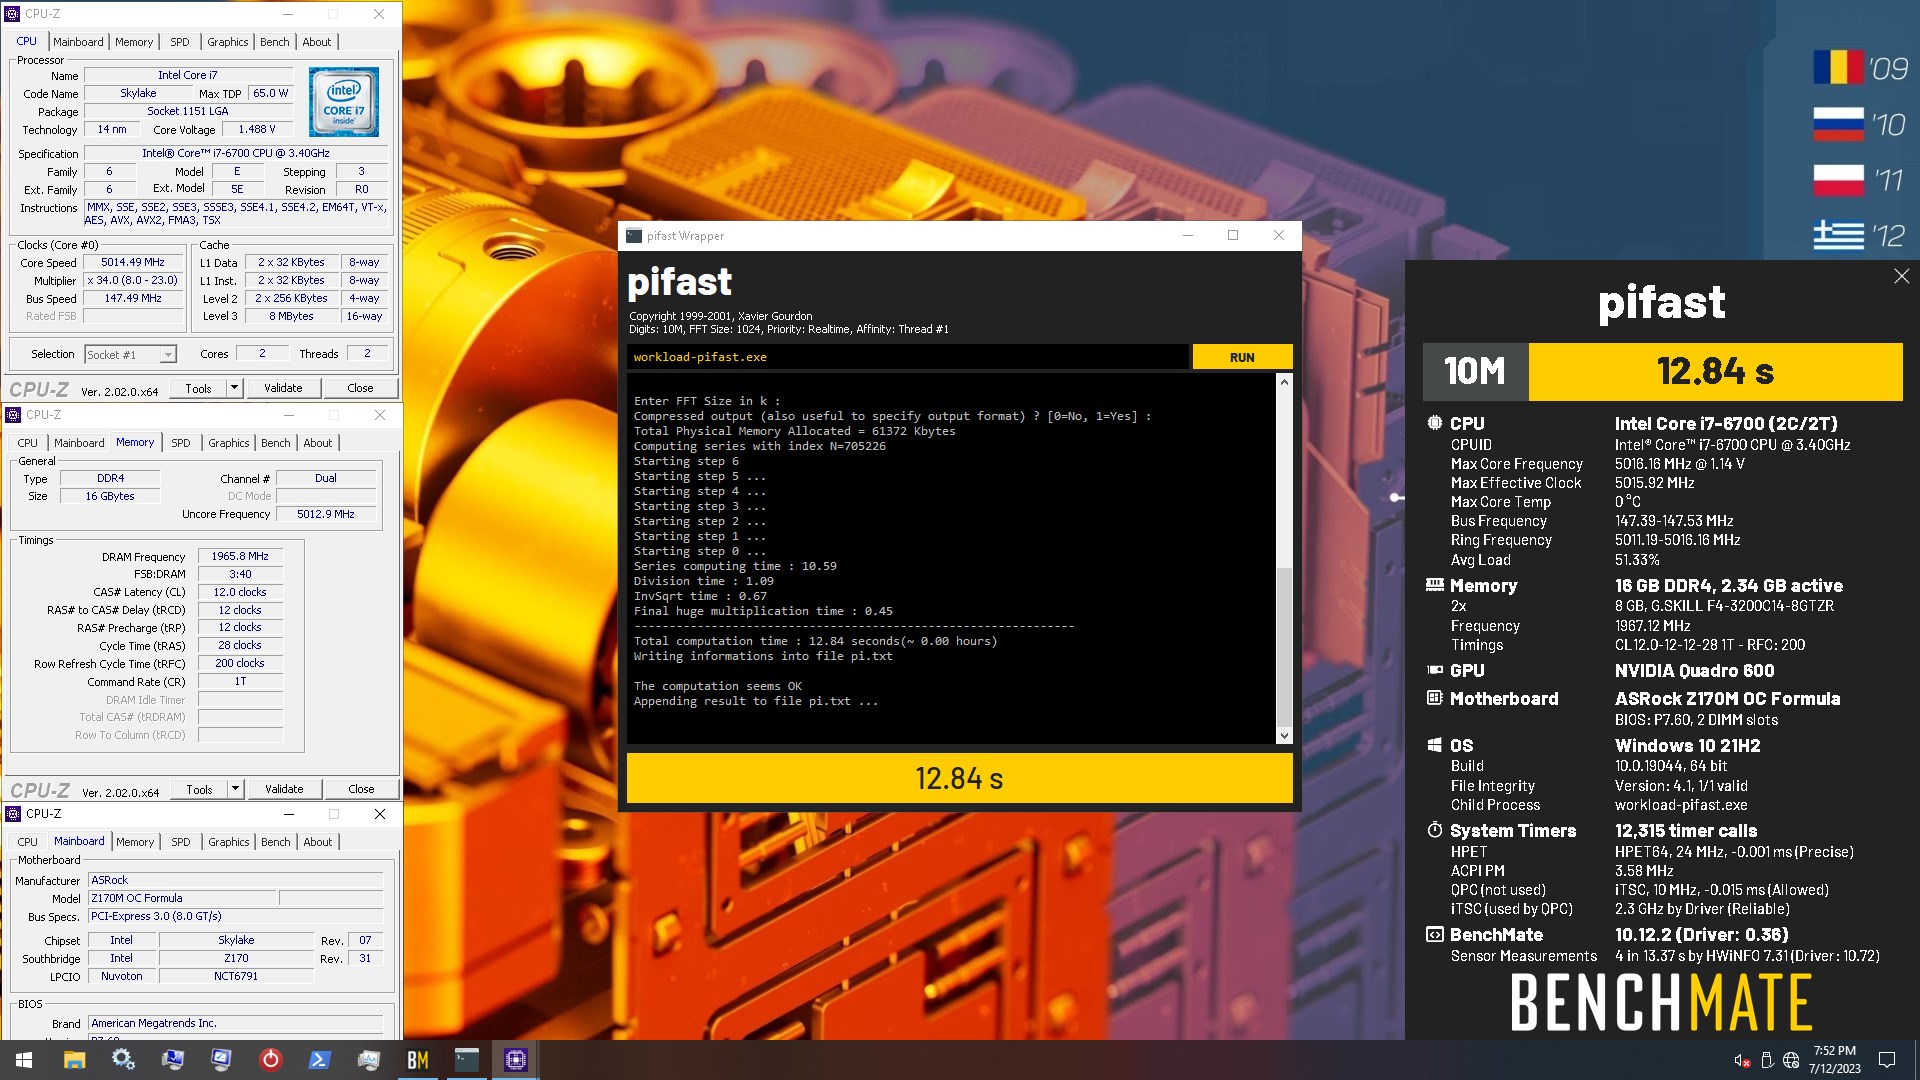Click the GPU card icon in BenchMate panel

[1434, 670]
